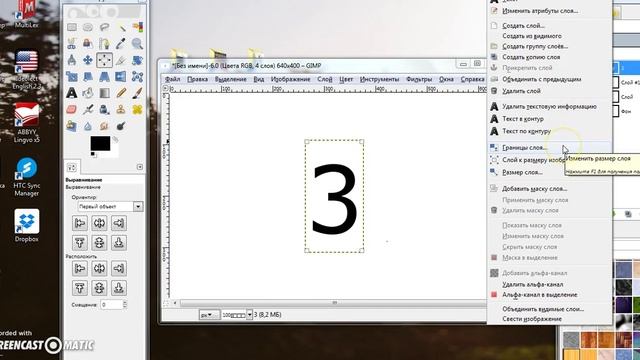Select the Ellipse Select tool
Viewport: 640px width, 360px height.
pos(88,27)
